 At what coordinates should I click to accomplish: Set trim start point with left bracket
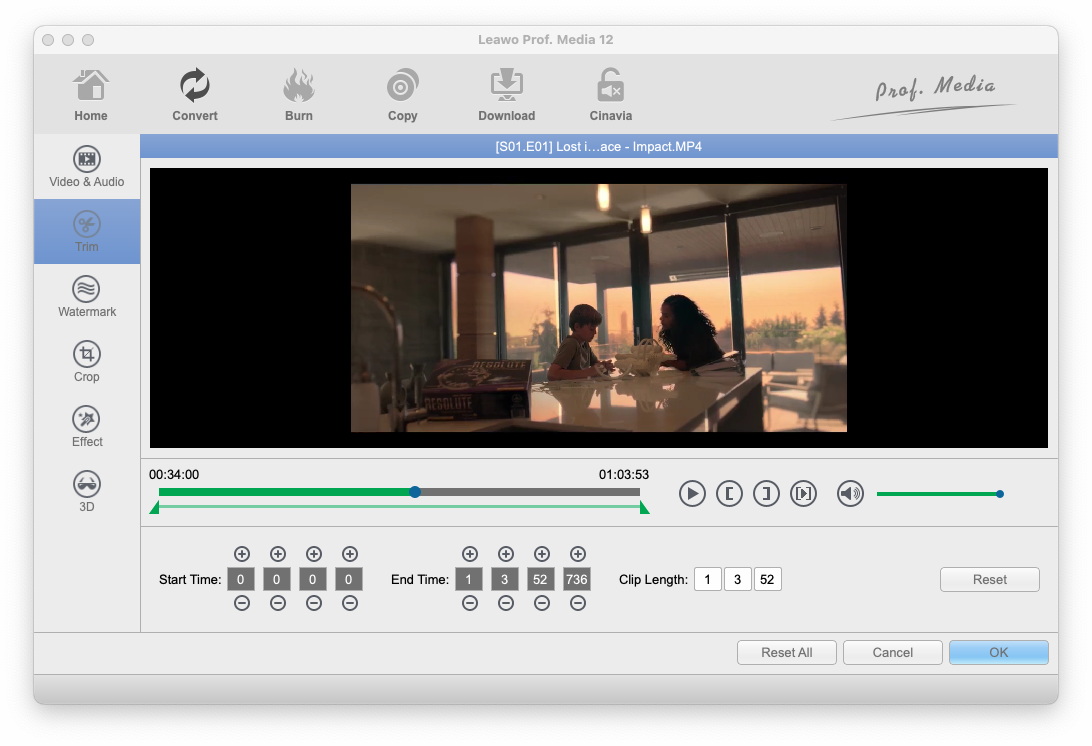pos(729,493)
